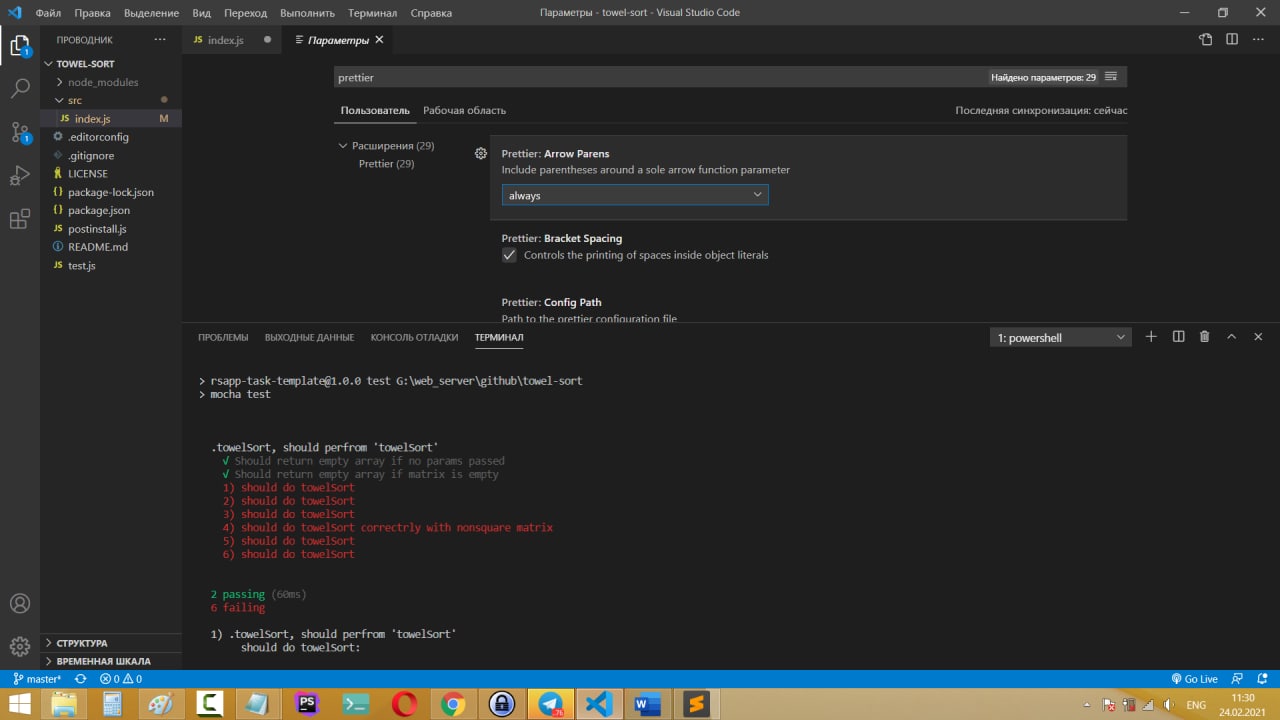Open the Windows Start menu
This screenshot has height=720, width=1280.
point(19,704)
